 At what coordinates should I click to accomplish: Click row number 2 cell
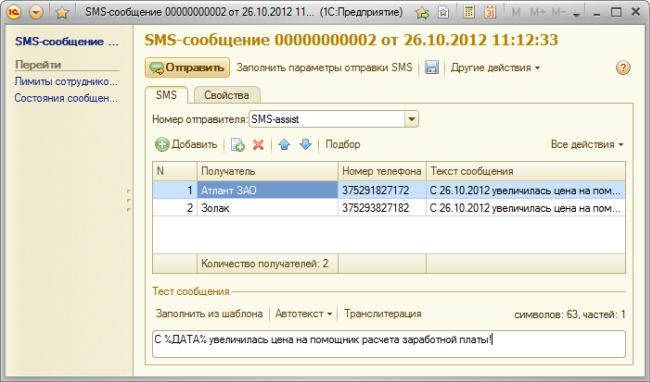[x=175, y=208]
